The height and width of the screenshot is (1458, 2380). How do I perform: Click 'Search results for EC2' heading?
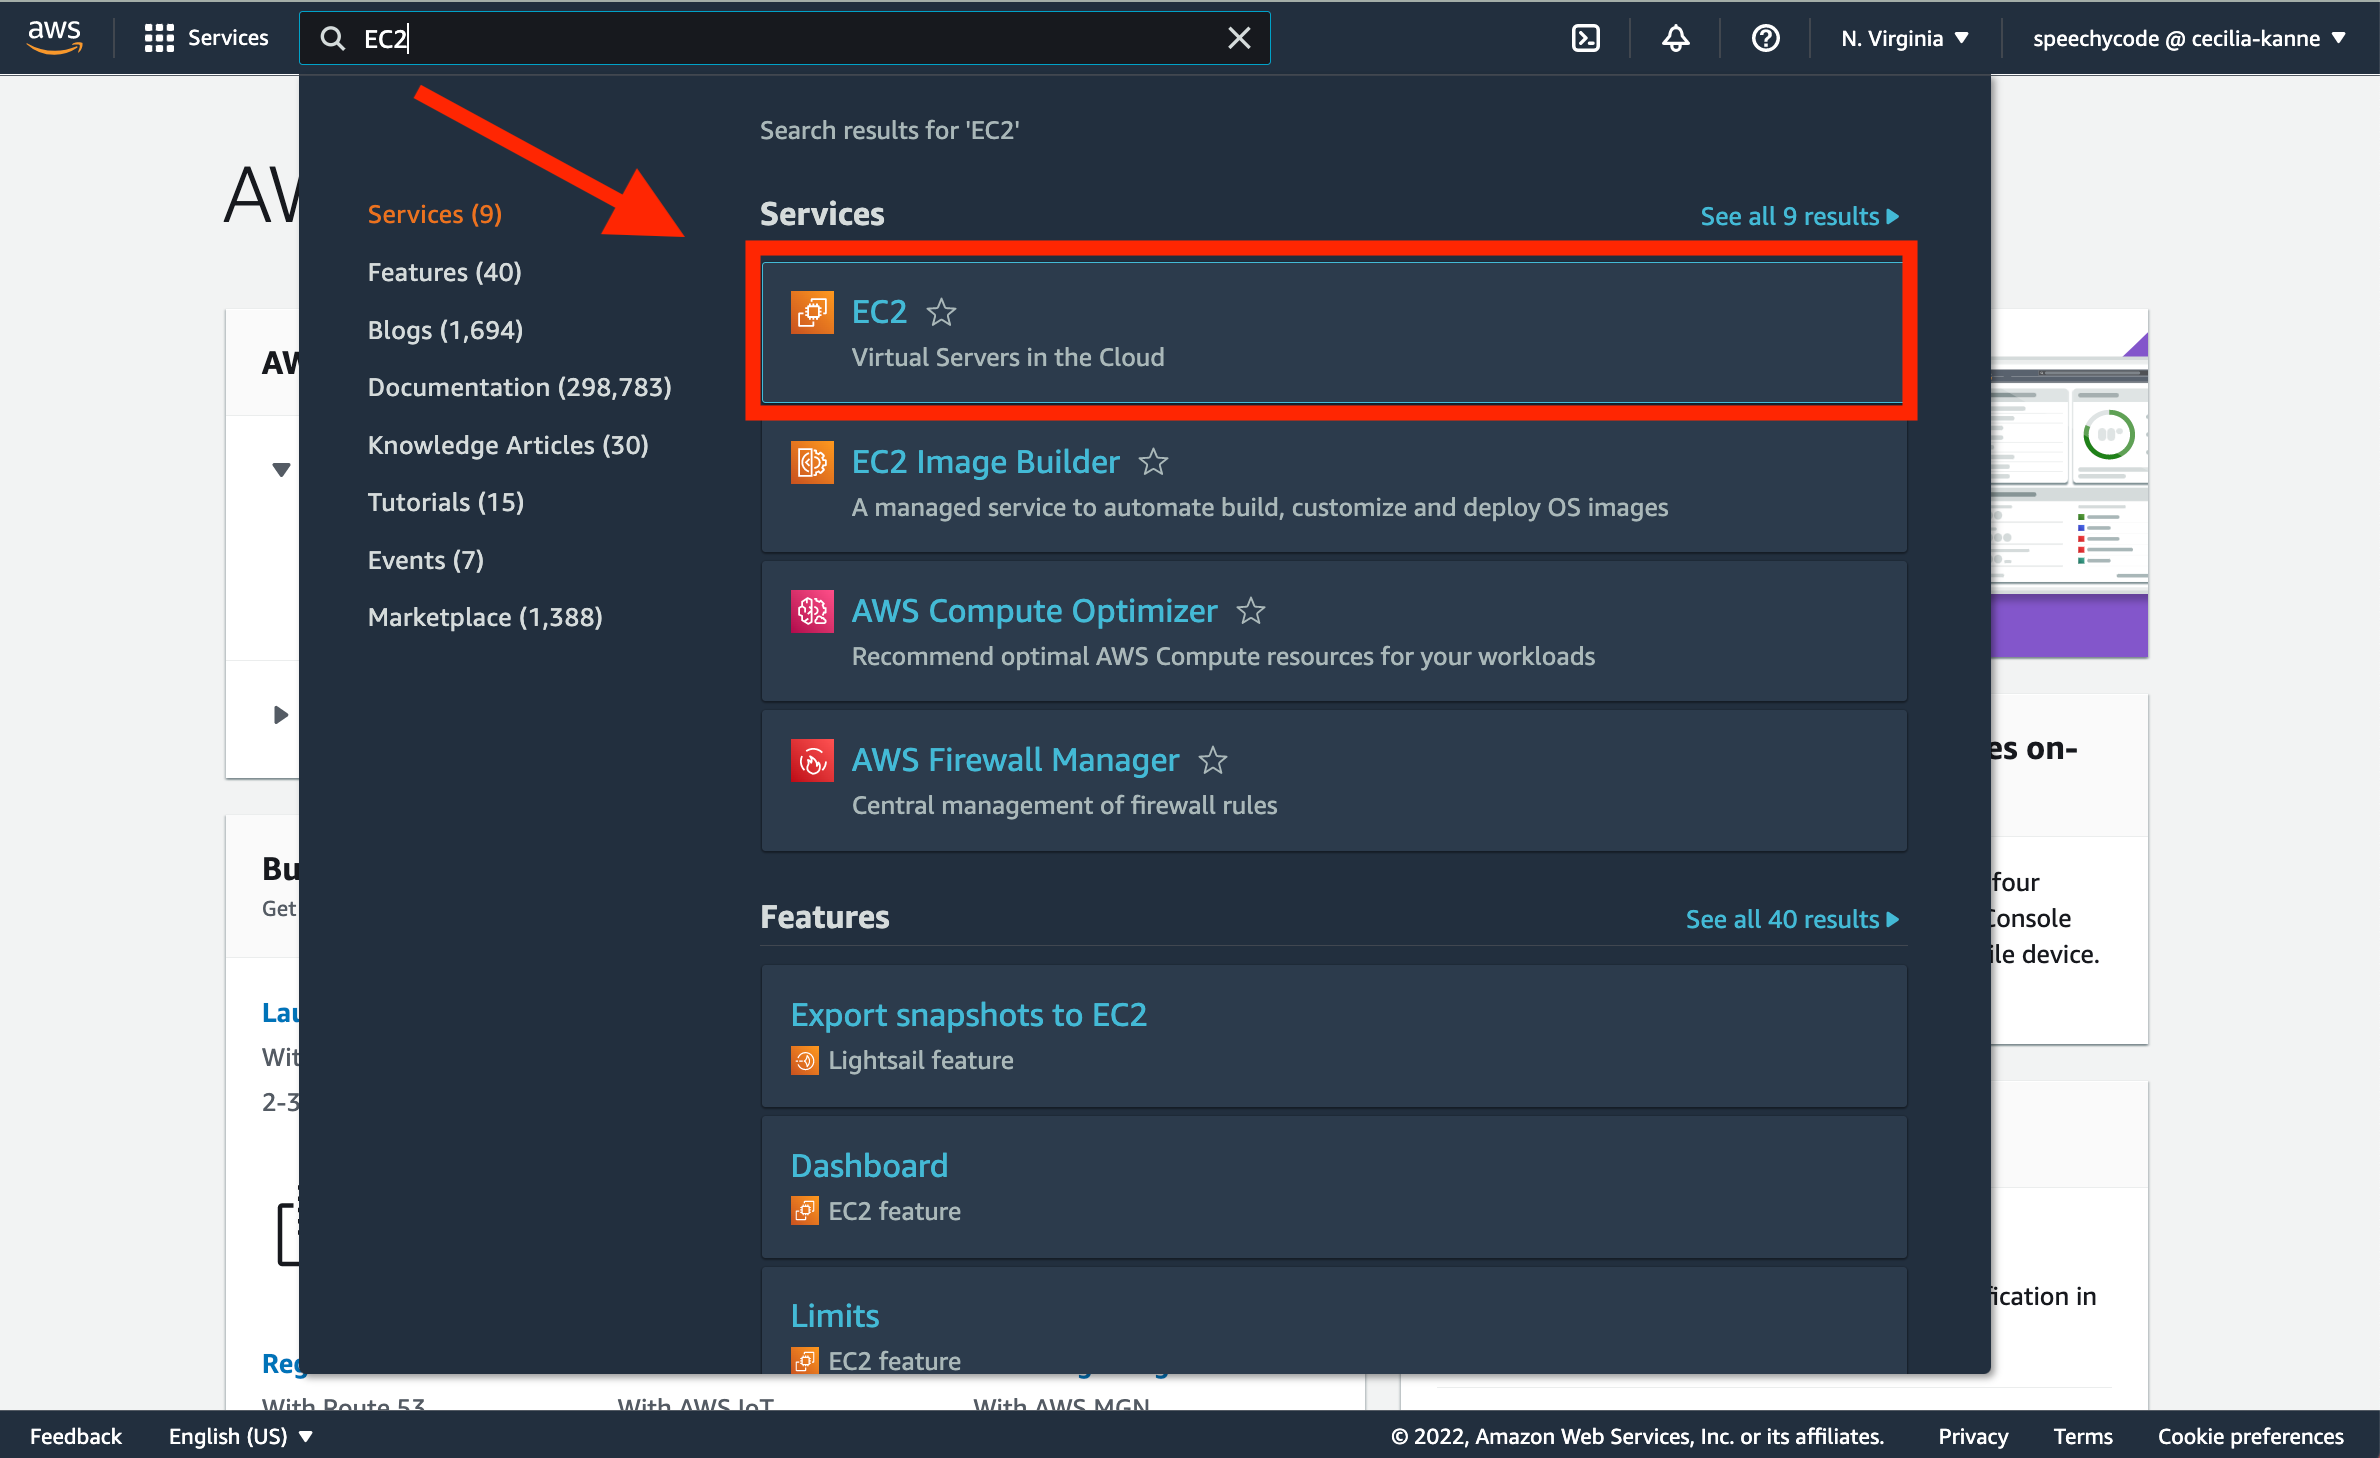click(889, 130)
